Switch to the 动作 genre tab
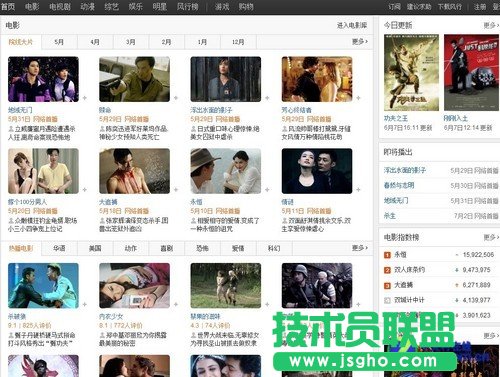The image size is (500, 377). (131, 248)
